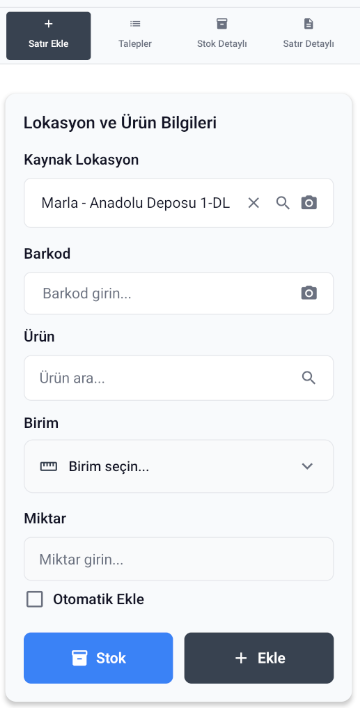Click the blue Stok button
The width and height of the screenshot is (360, 708).
coord(98,658)
